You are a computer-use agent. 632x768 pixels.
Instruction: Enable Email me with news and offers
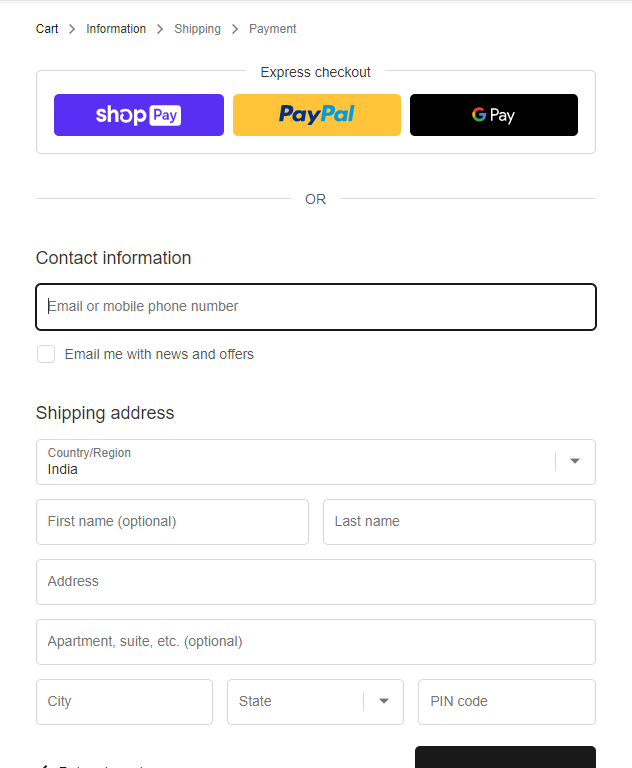point(46,354)
